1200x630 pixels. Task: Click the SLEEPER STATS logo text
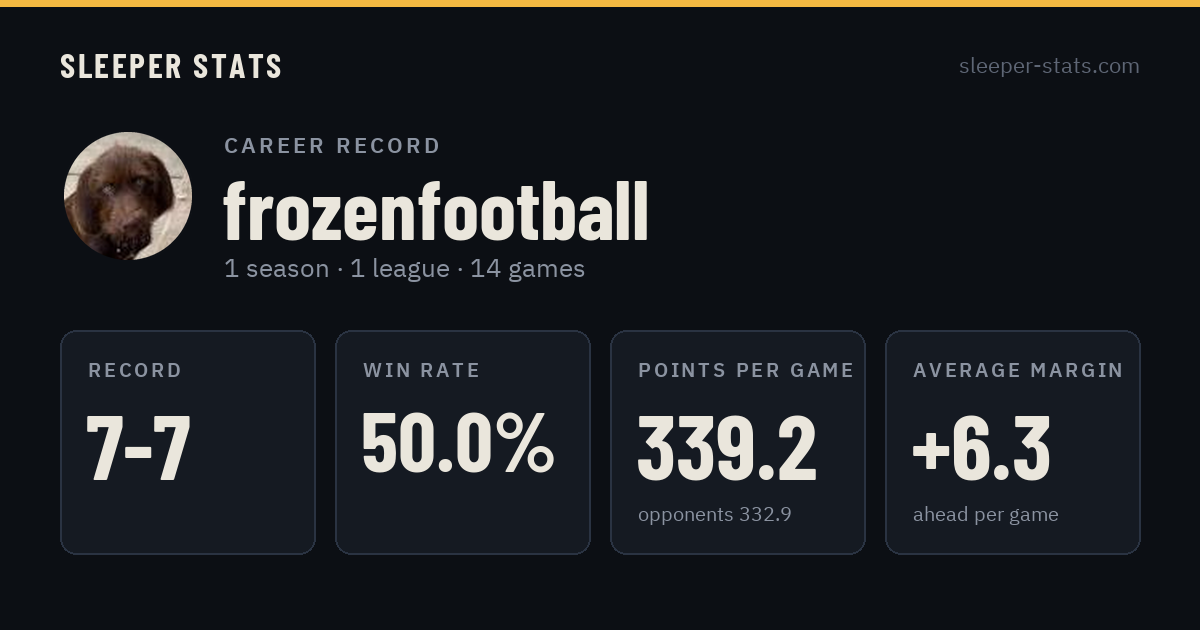tap(171, 66)
